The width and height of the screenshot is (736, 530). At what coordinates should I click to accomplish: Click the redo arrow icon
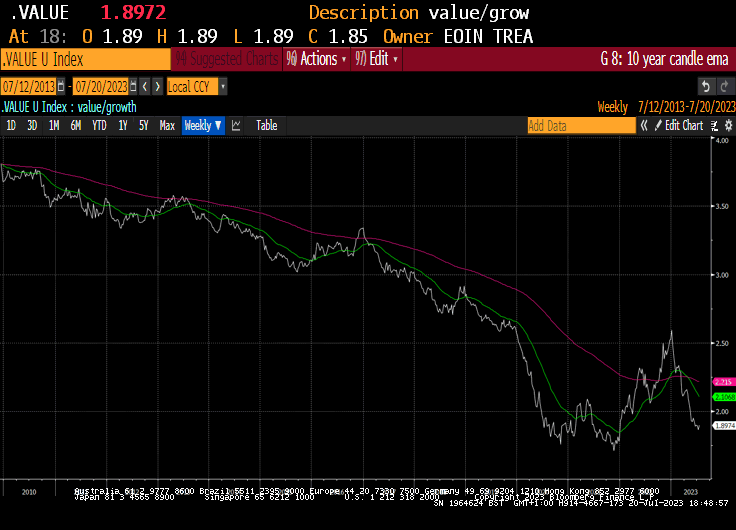[x=724, y=86]
